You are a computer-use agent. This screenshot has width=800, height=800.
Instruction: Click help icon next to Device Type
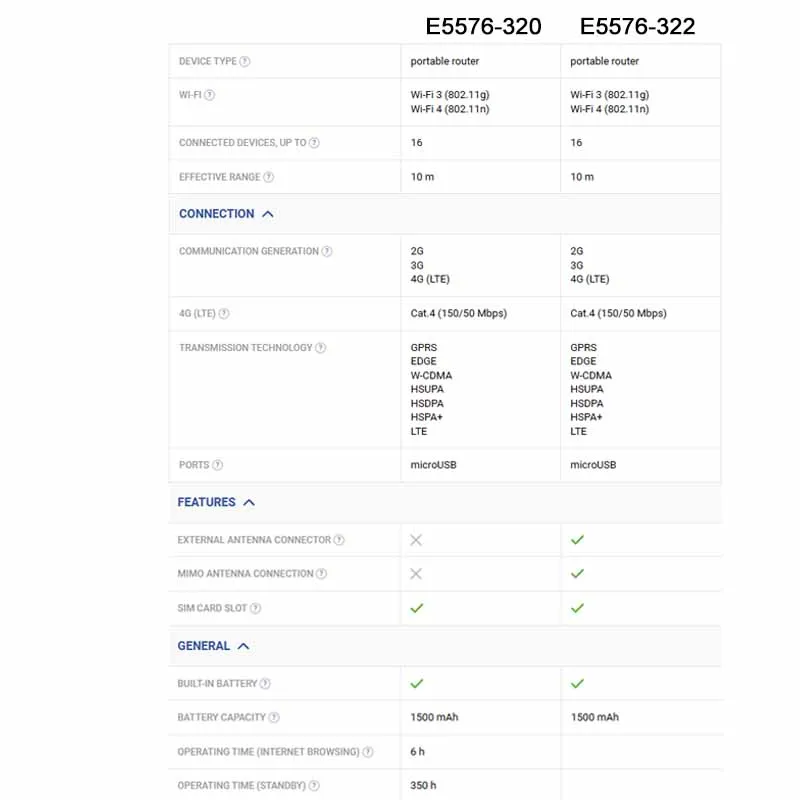pyautogui.click(x=245, y=61)
